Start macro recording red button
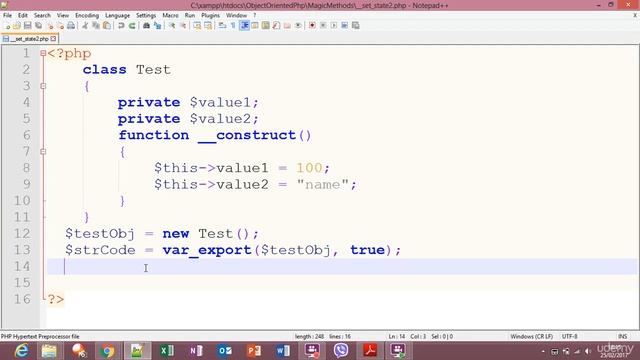 pos(312,26)
